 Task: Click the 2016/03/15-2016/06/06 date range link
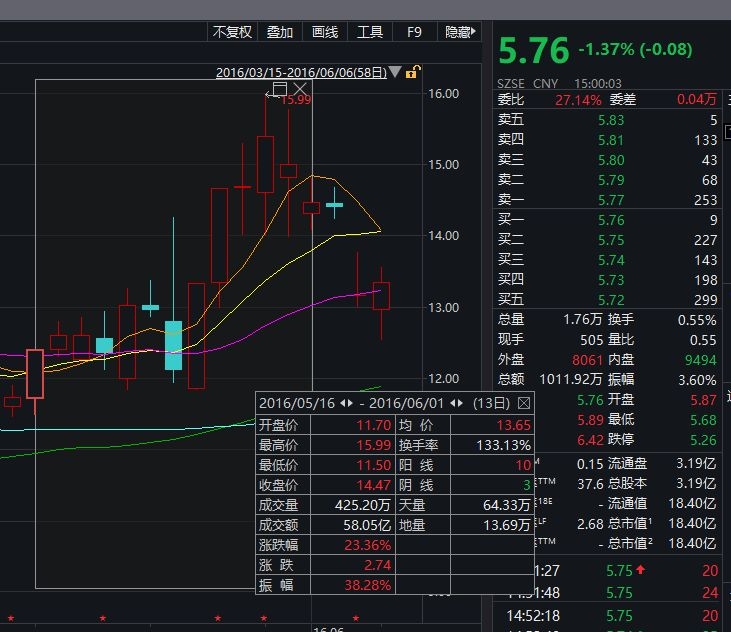tap(301, 72)
